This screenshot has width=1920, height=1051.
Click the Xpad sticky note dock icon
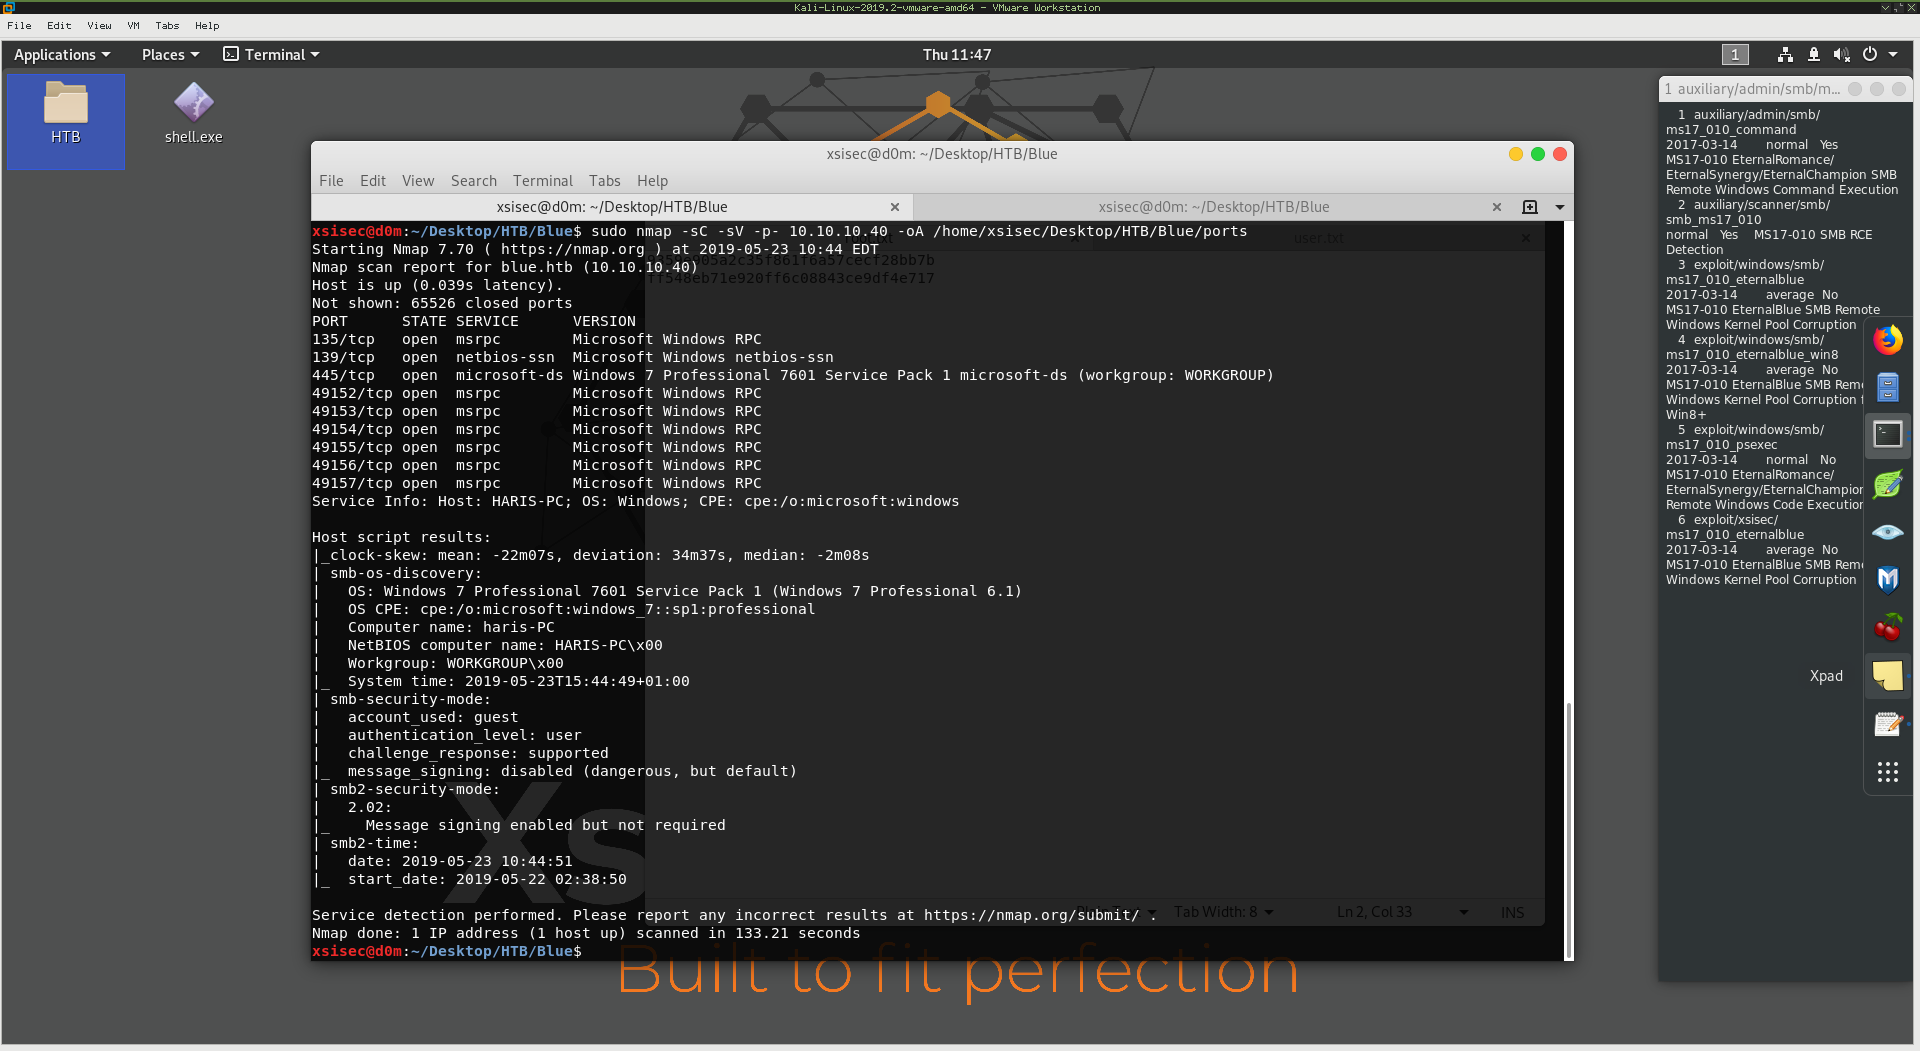click(1888, 676)
